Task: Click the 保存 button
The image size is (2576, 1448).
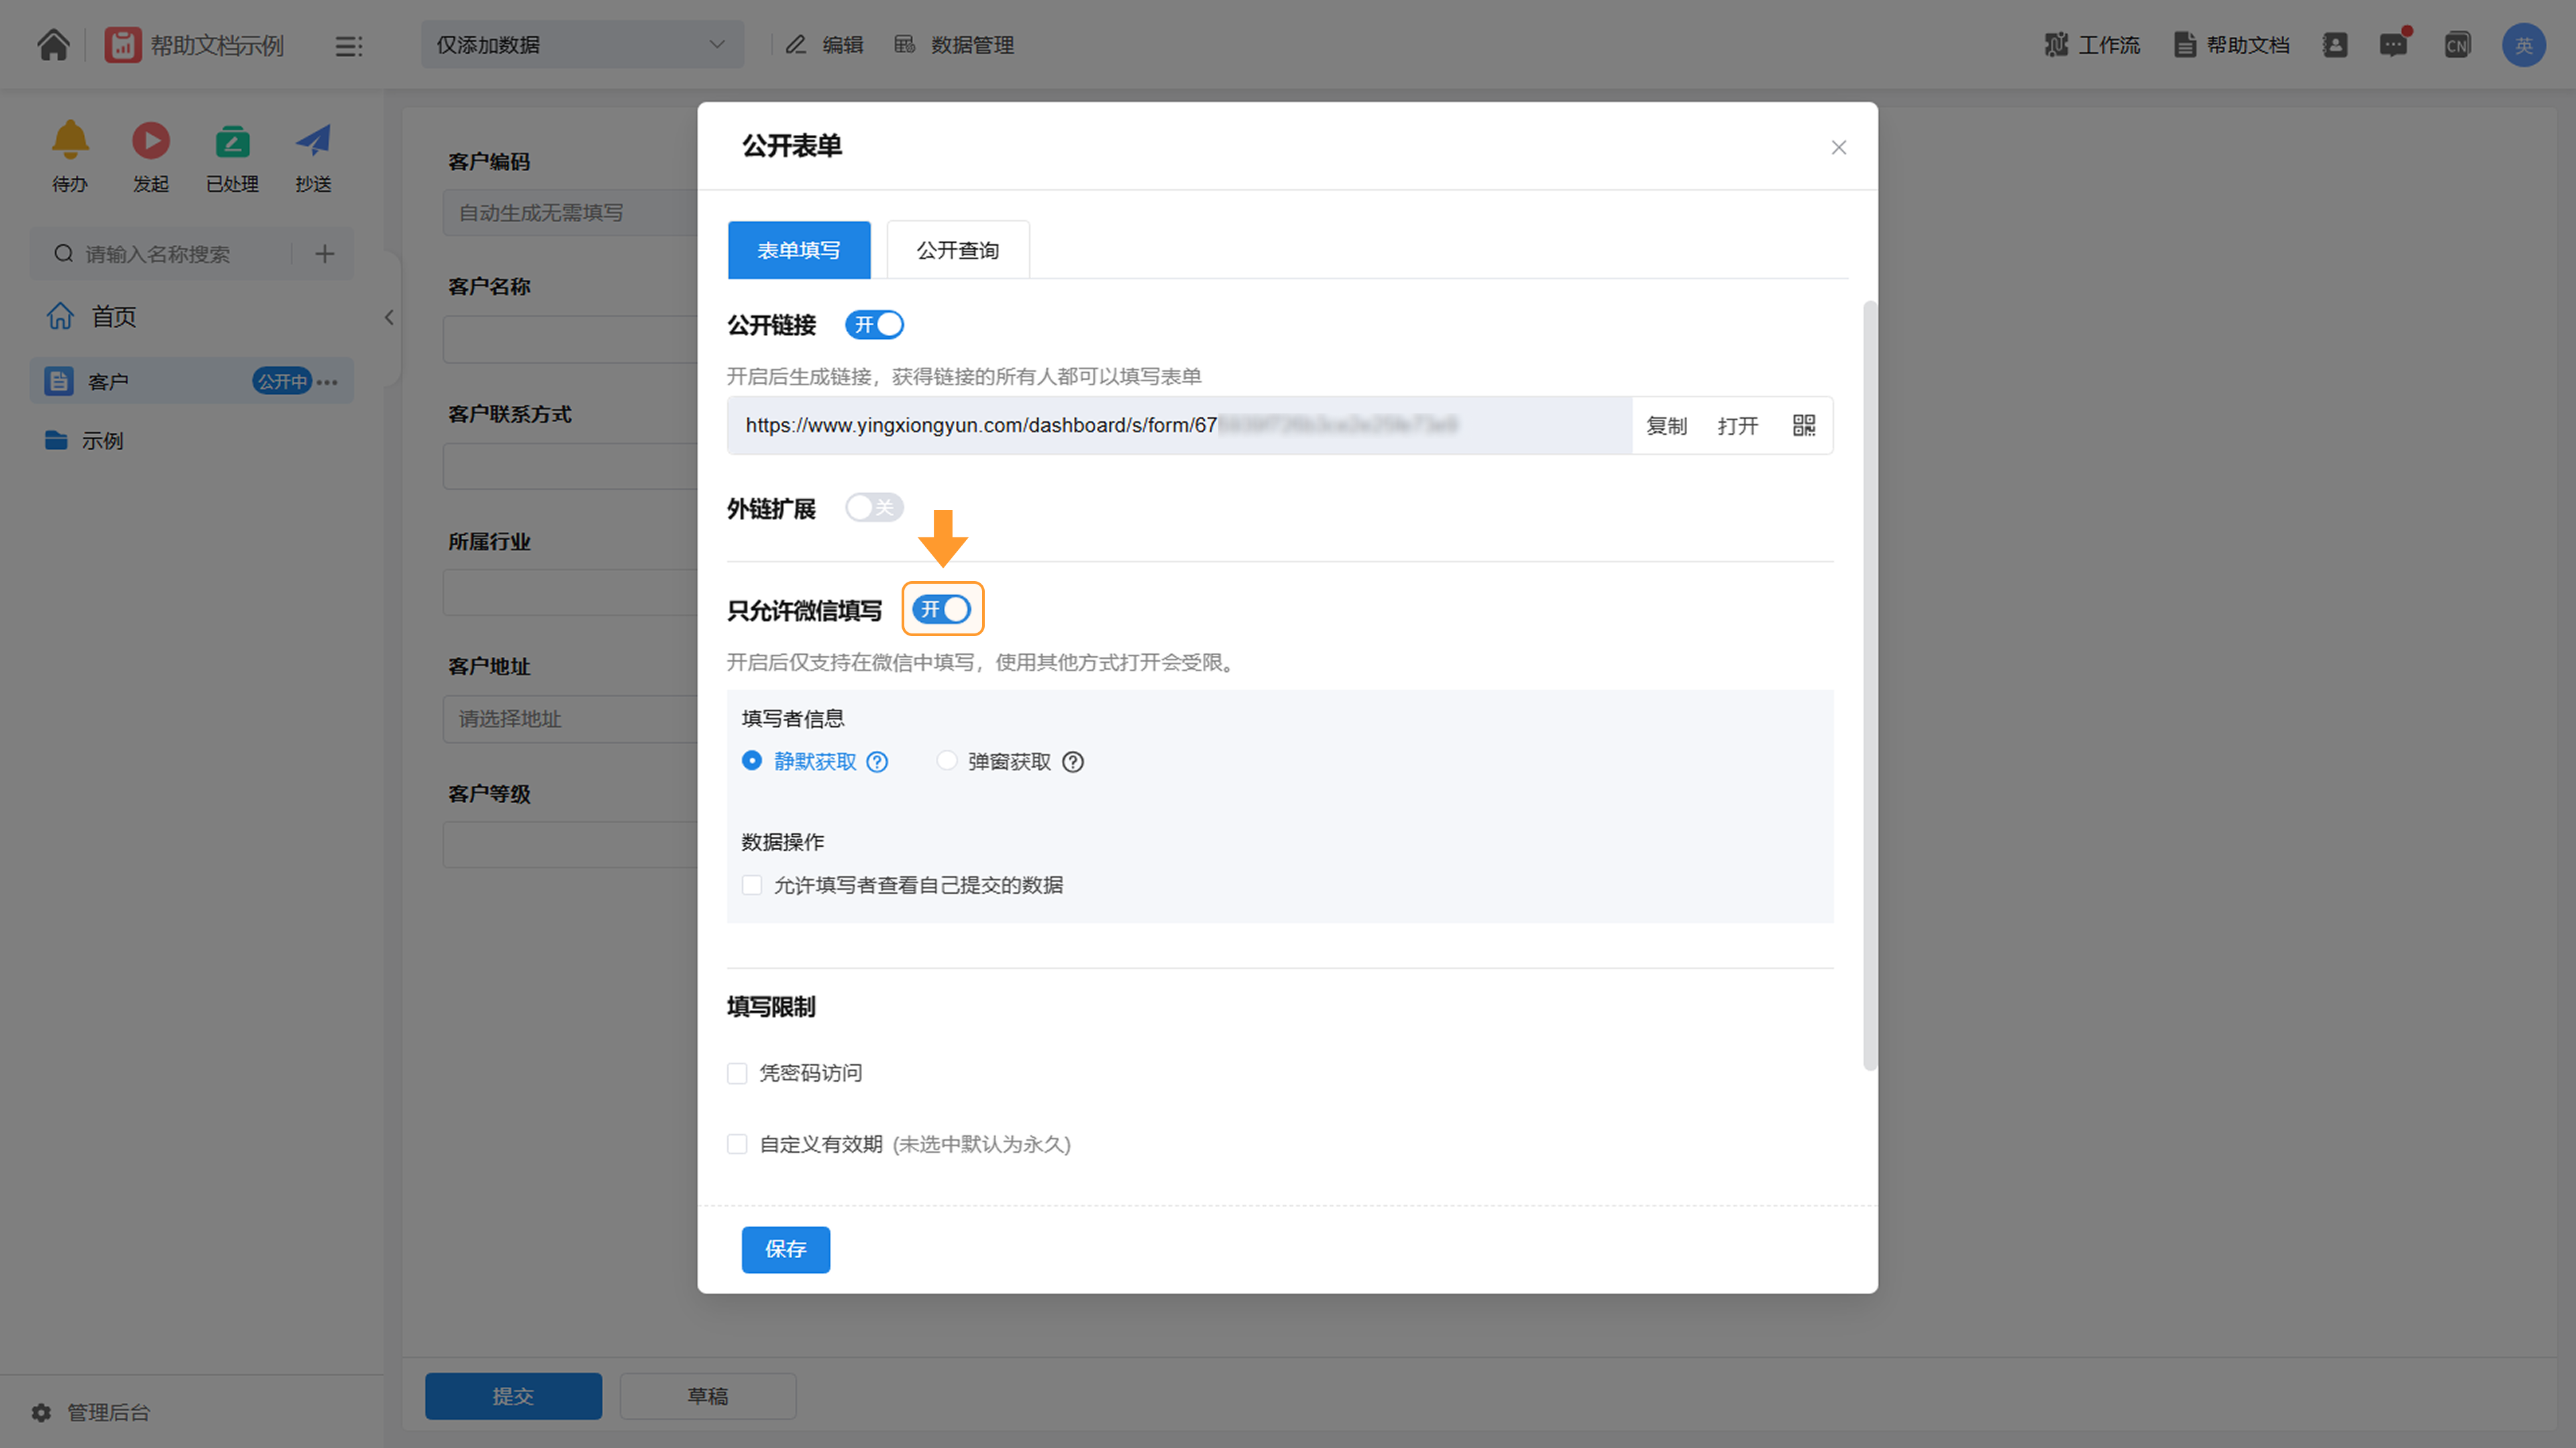Action: click(x=786, y=1250)
